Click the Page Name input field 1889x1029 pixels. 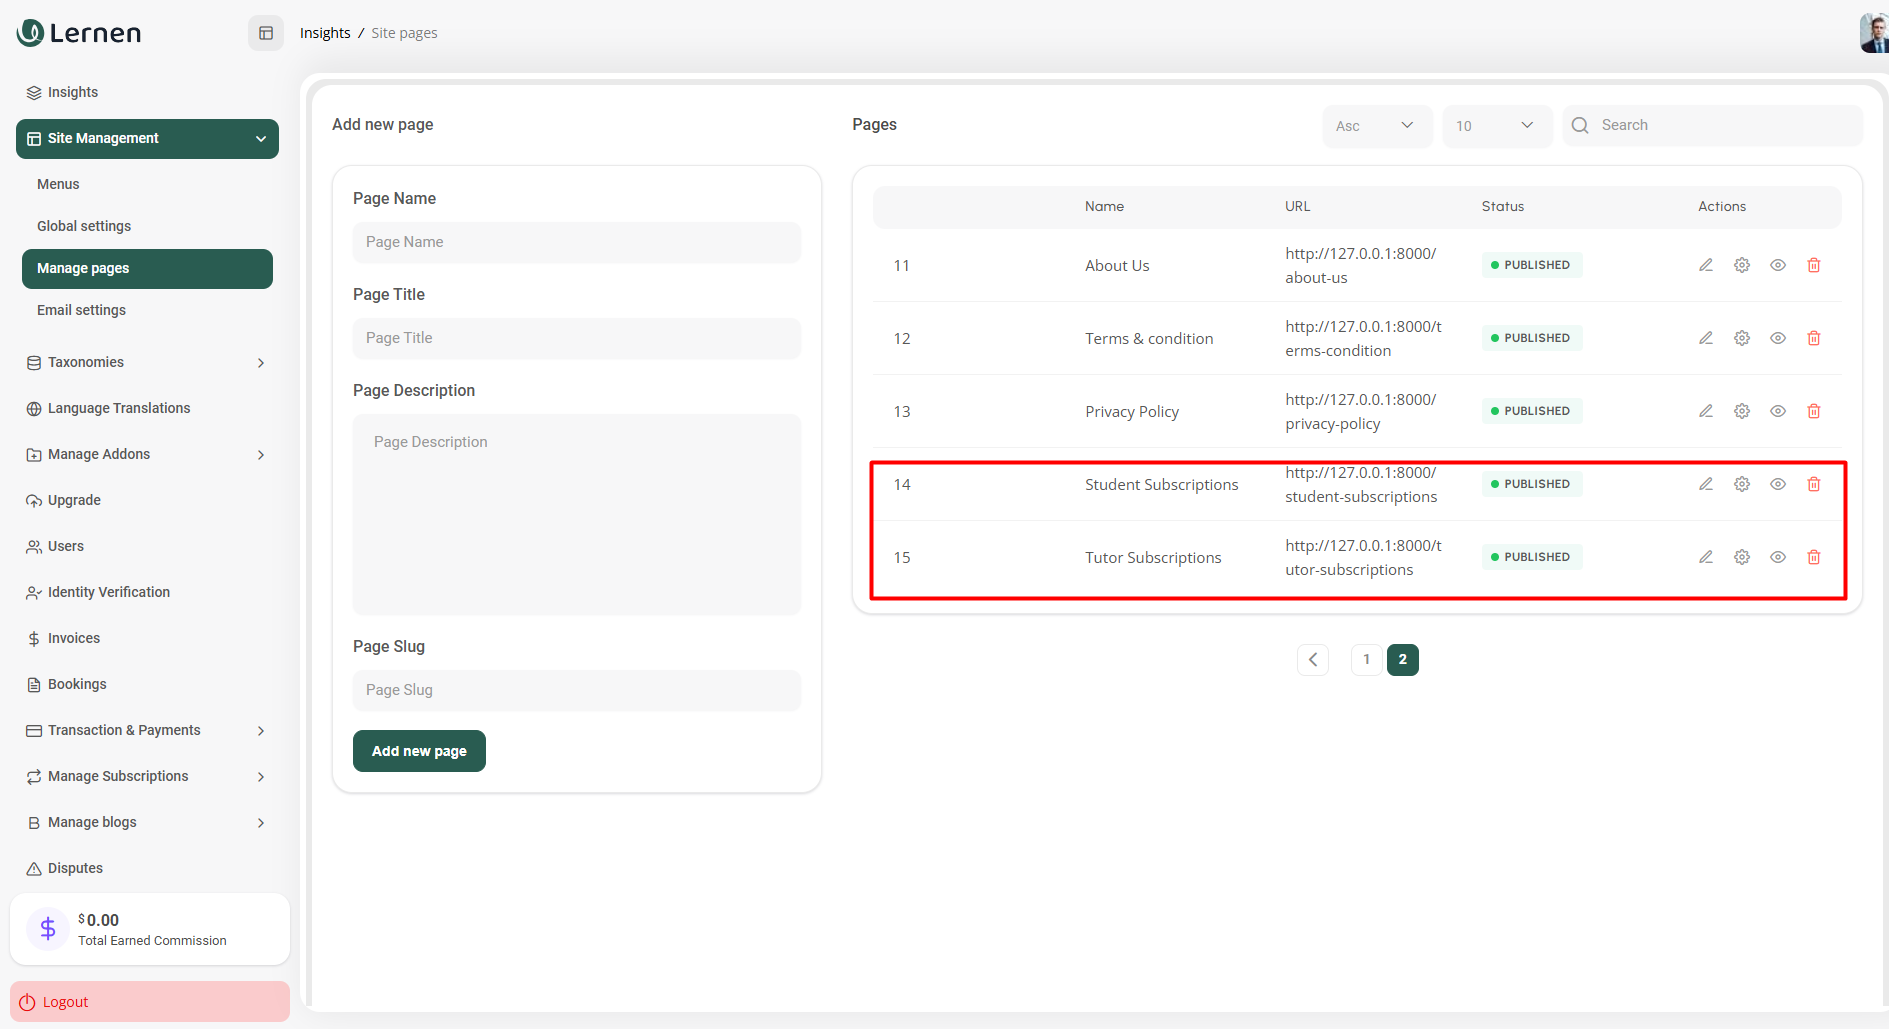click(x=576, y=242)
